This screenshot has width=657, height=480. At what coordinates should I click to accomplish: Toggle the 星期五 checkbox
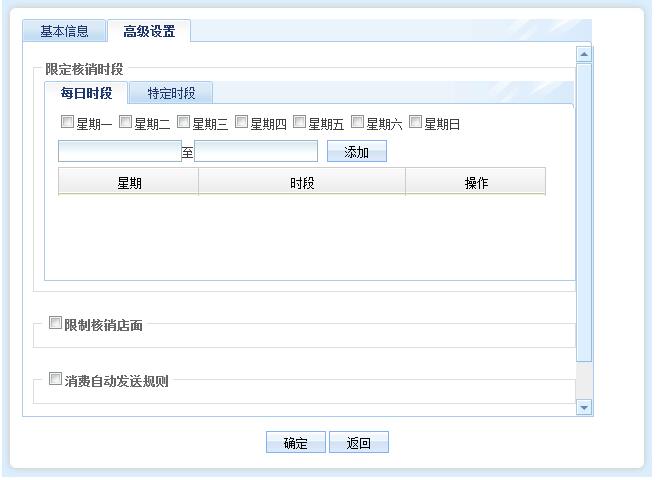[299, 123]
